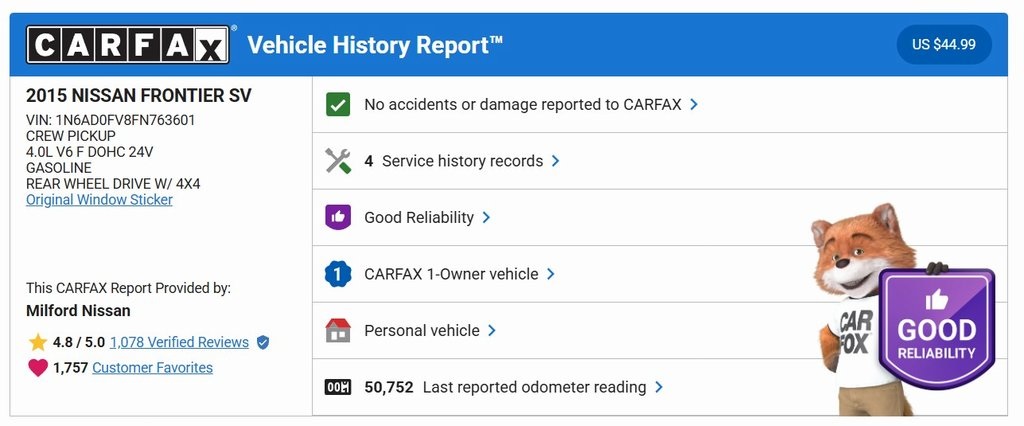Click the green checkmark no-accidents icon
This screenshot has width=1024, height=426.
[x=338, y=104]
